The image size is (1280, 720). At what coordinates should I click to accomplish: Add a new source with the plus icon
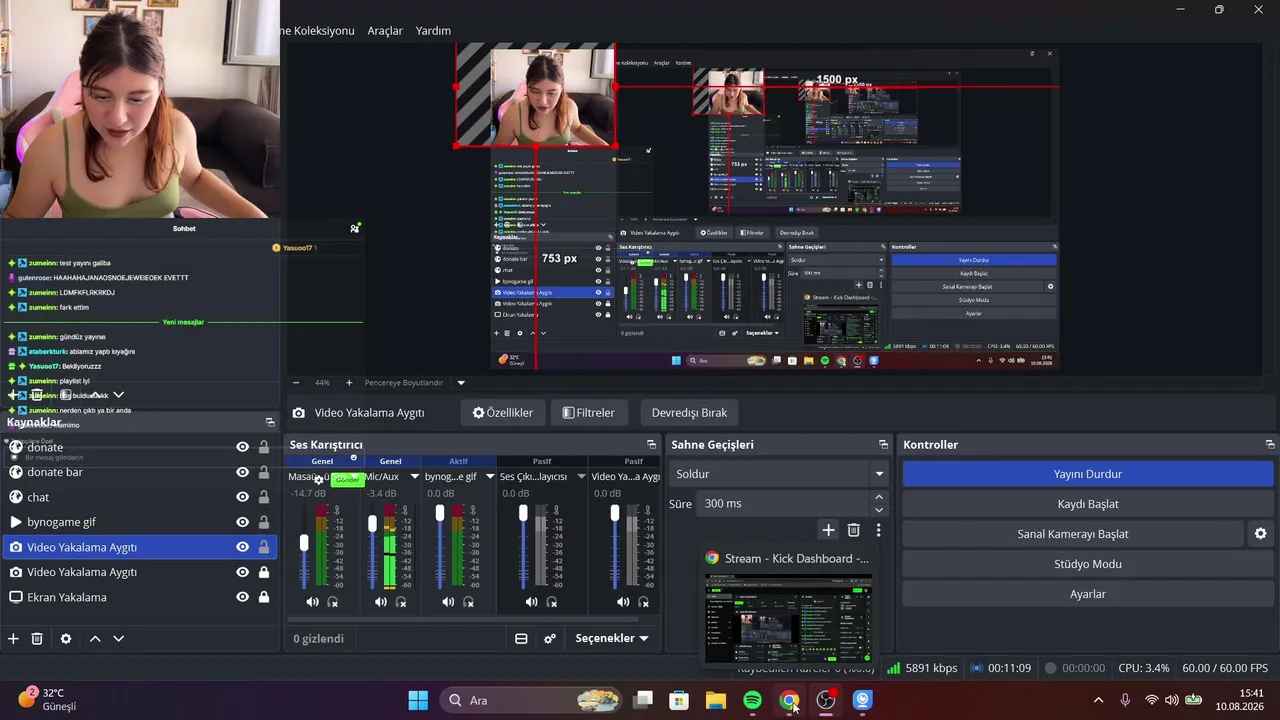pyautogui.click(x=13, y=639)
